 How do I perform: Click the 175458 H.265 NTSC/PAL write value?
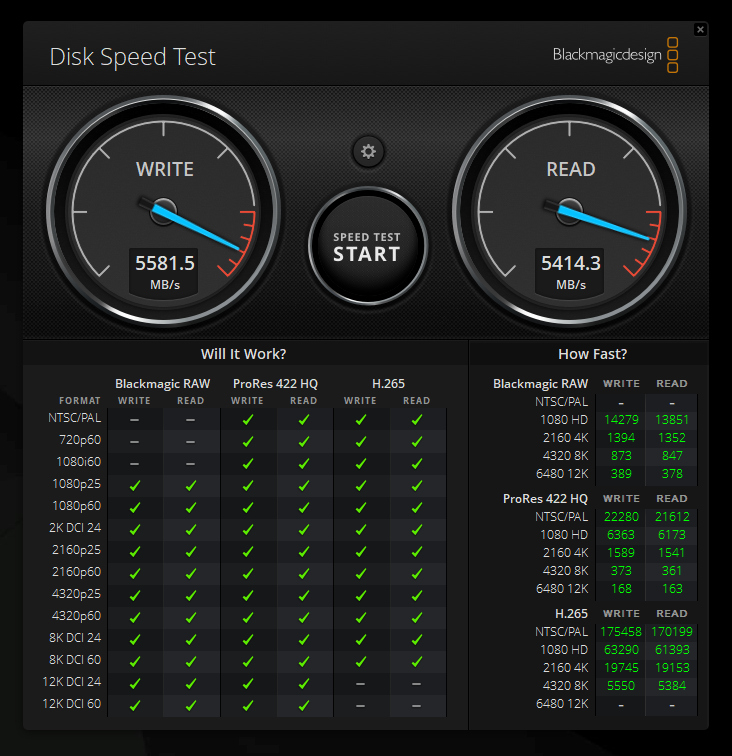coord(621,632)
